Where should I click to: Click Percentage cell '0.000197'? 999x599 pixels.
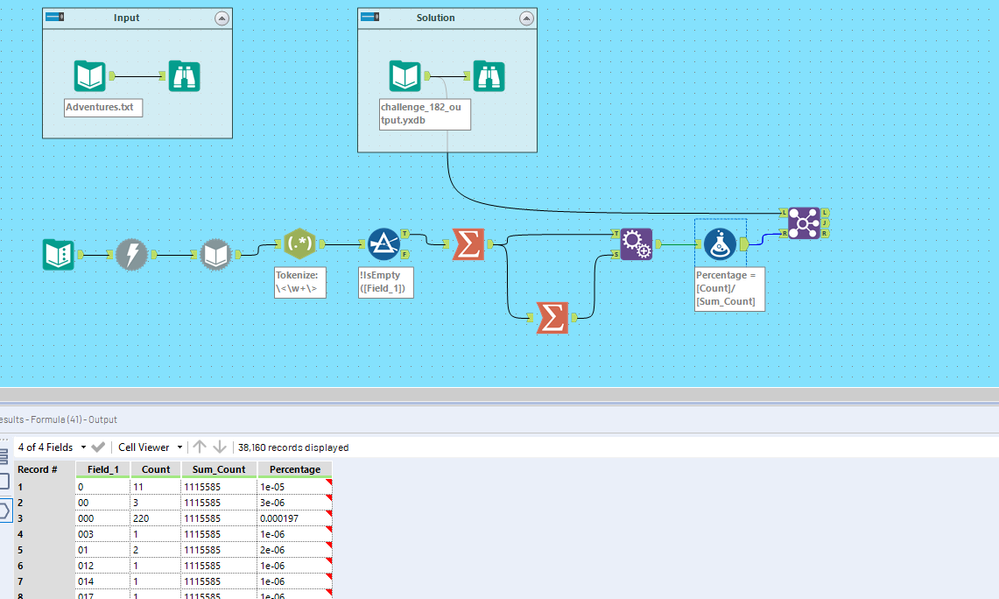click(x=294, y=519)
